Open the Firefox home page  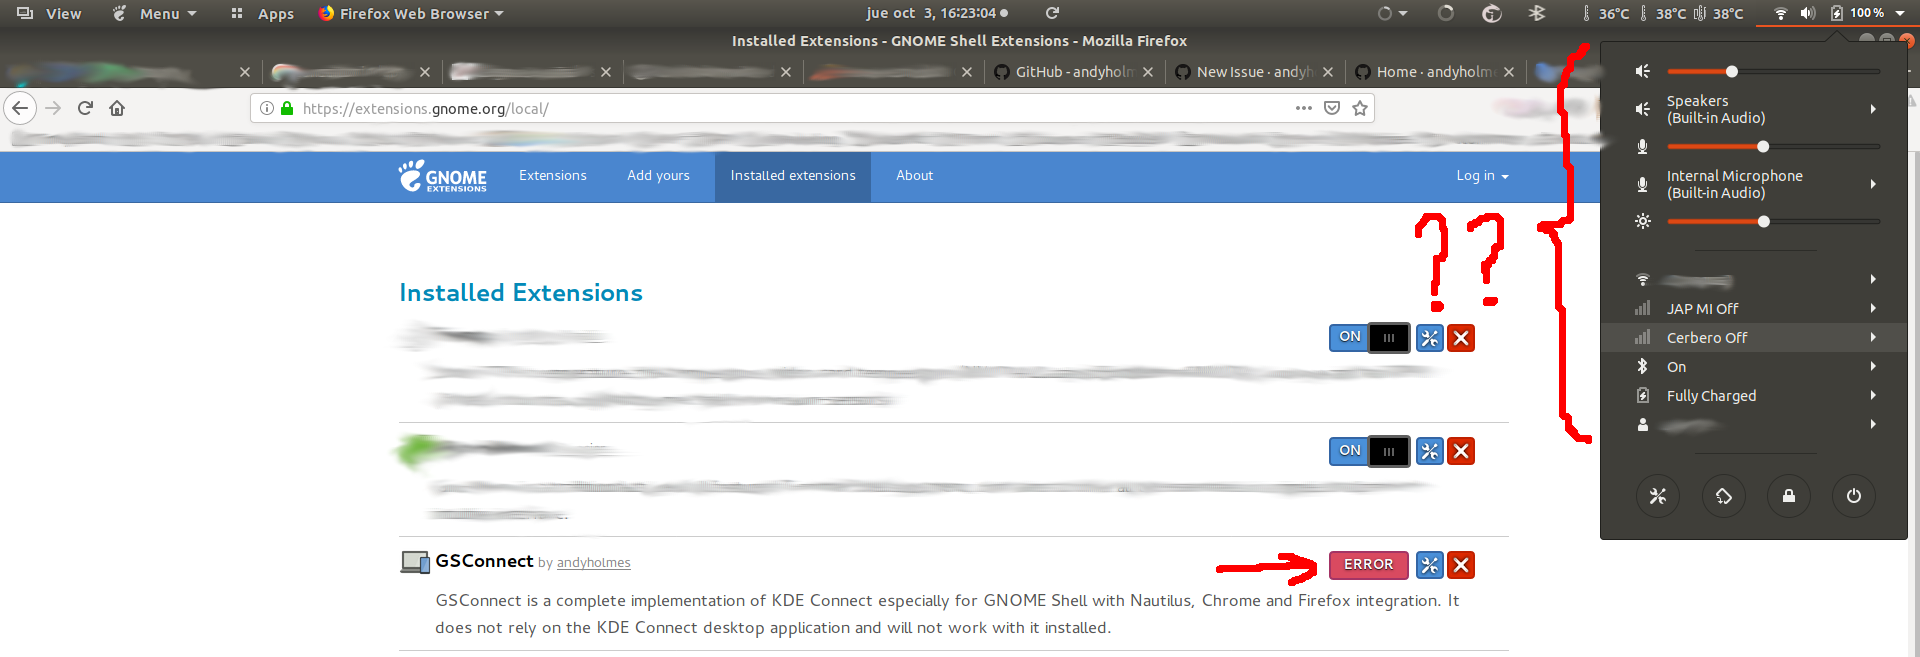[117, 108]
